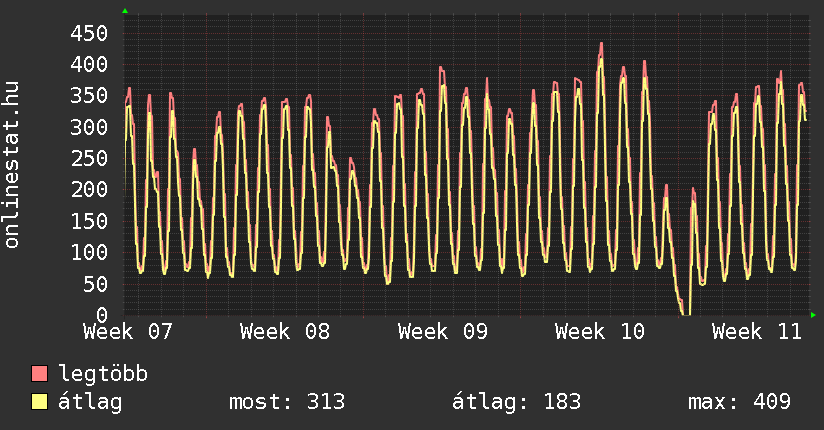Select the Week 11 axis label

coord(757,332)
